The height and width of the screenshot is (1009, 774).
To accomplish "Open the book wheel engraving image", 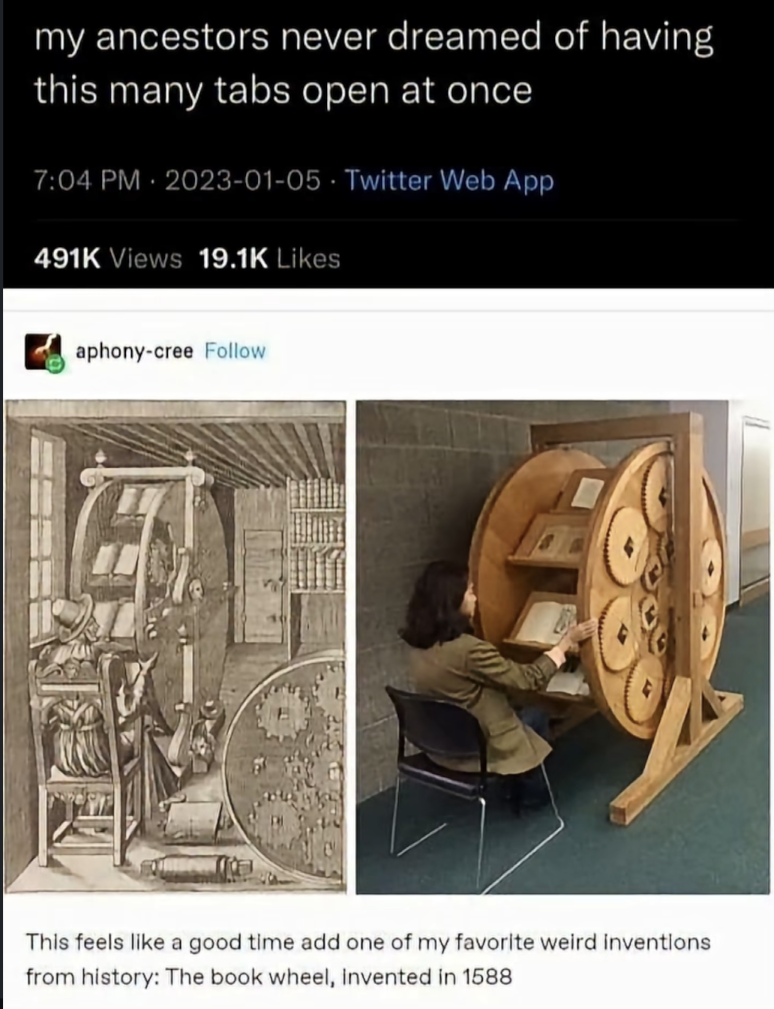I will (x=176, y=646).
